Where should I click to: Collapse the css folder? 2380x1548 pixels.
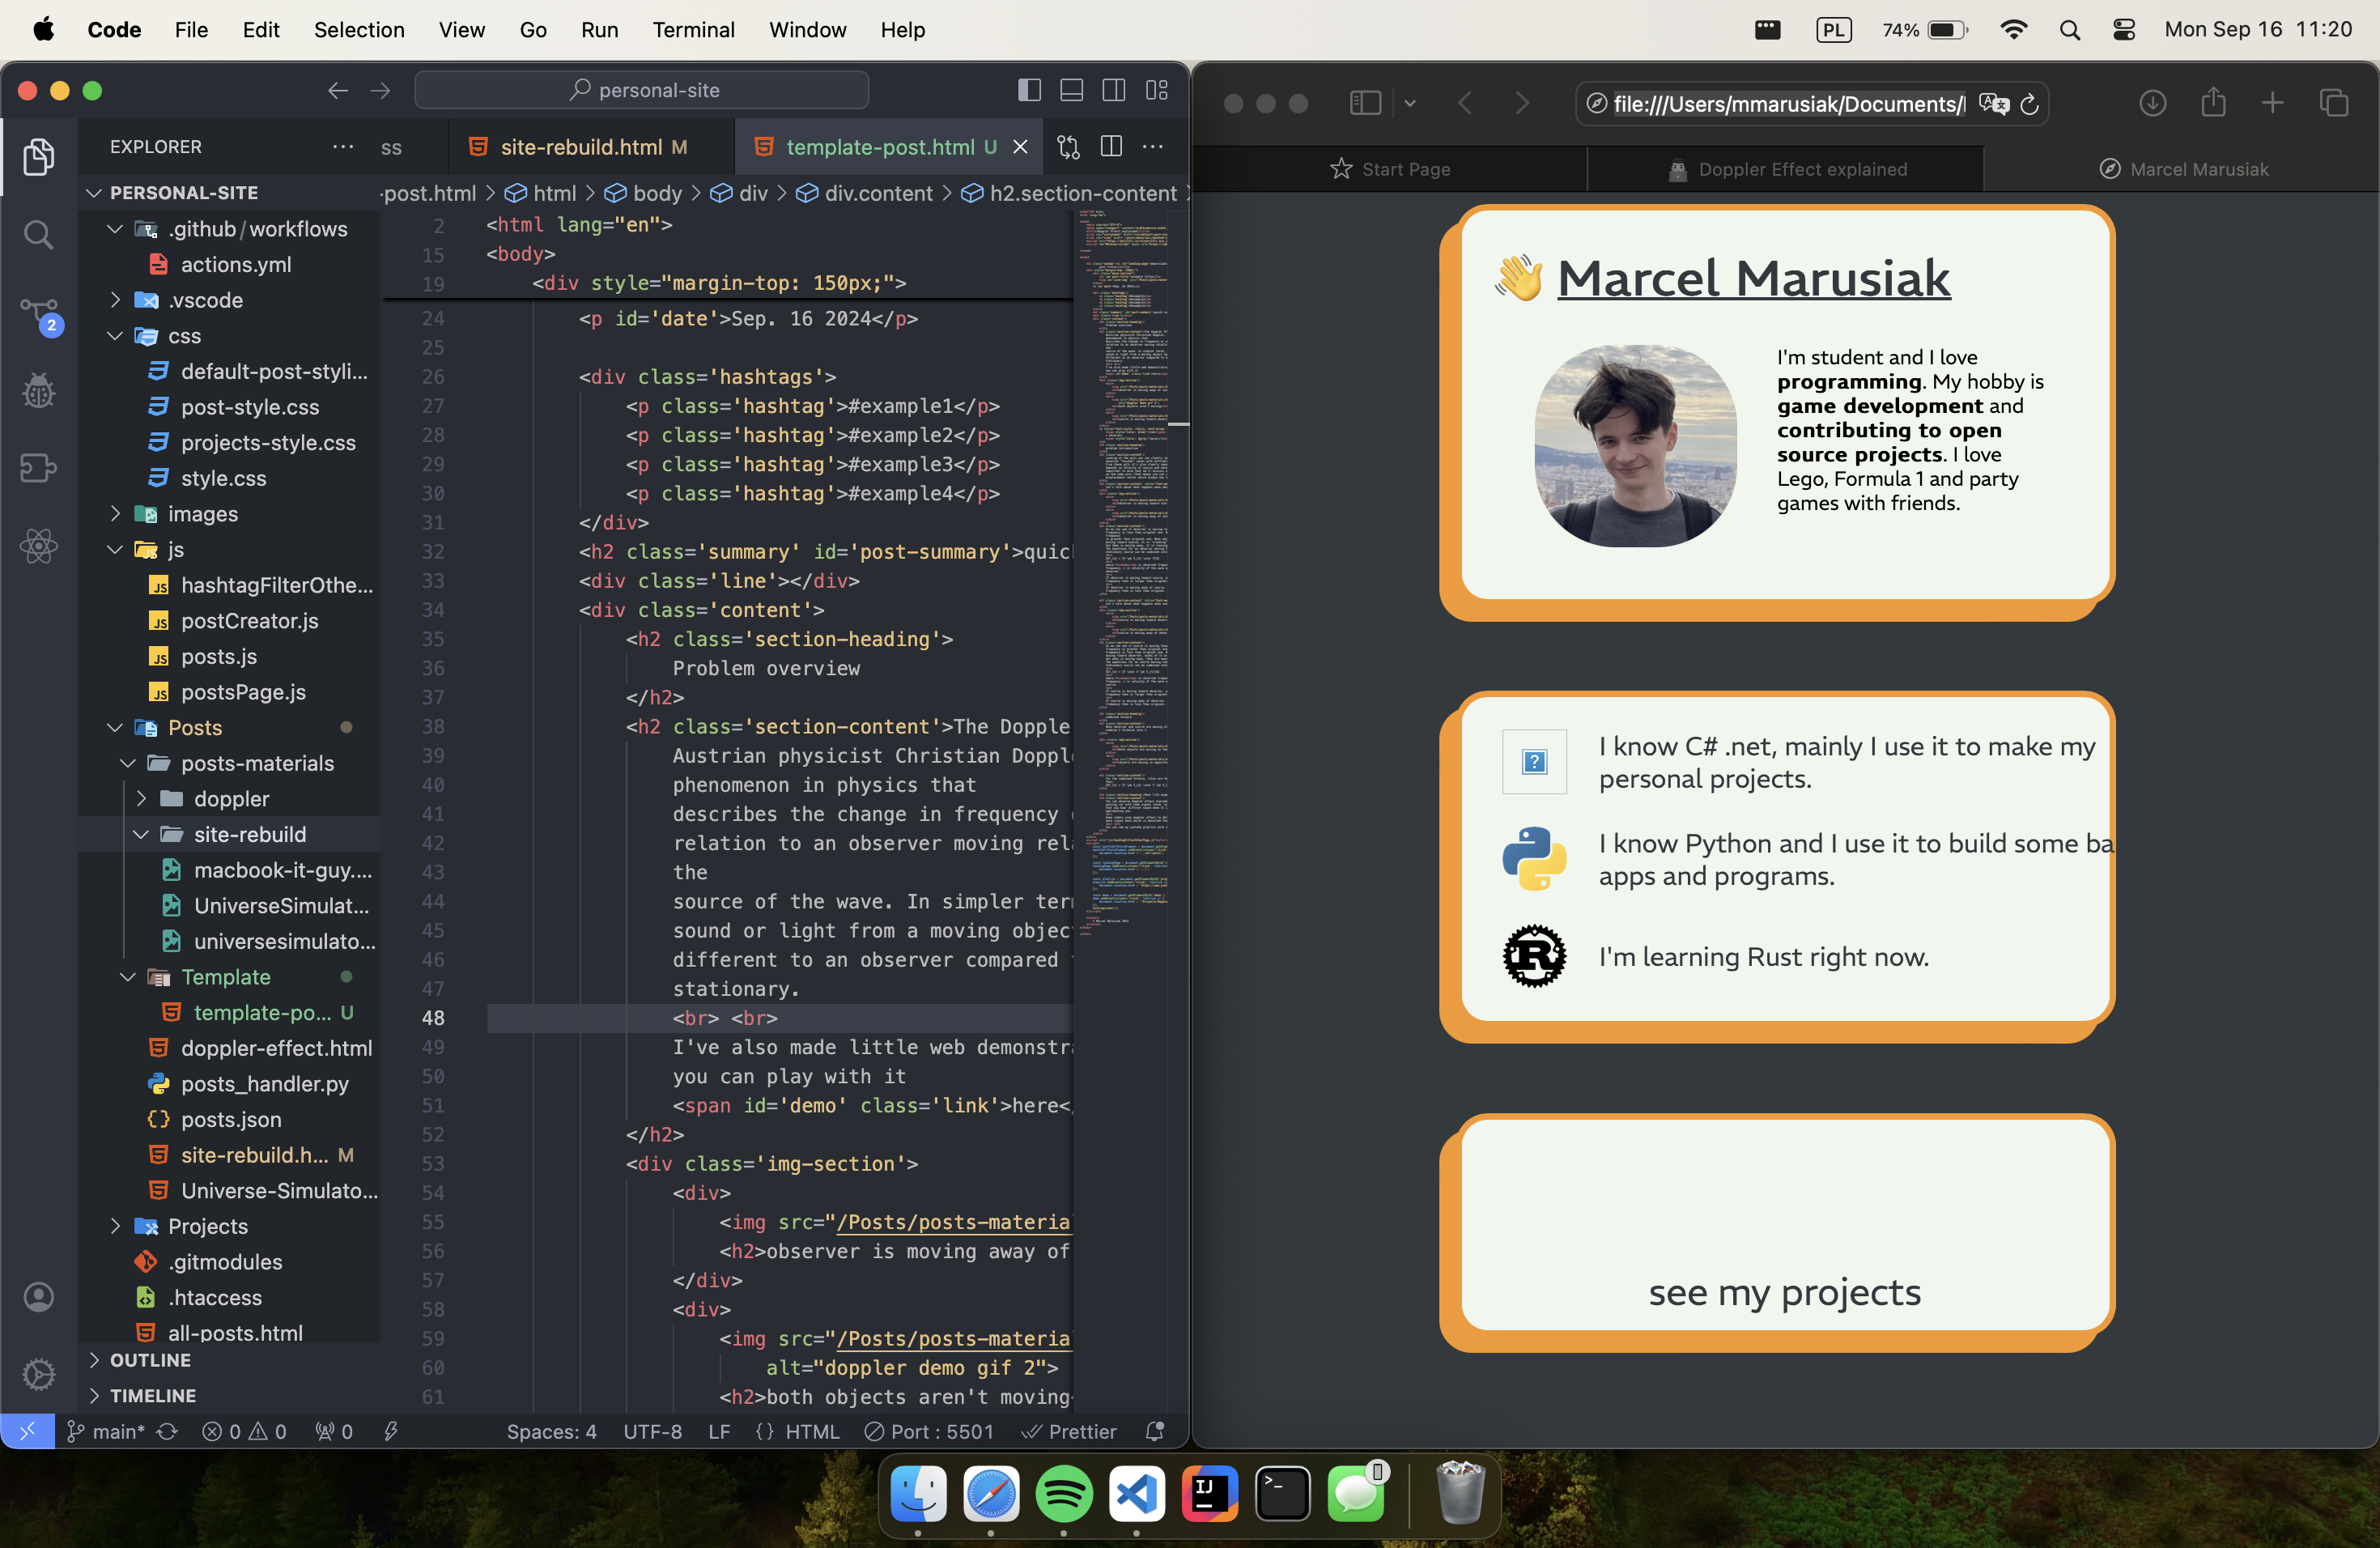point(184,336)
